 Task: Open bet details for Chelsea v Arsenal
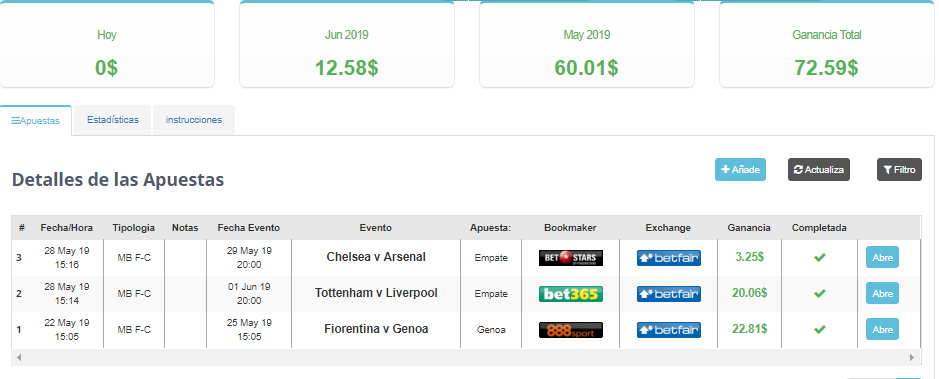click(882, 257)
